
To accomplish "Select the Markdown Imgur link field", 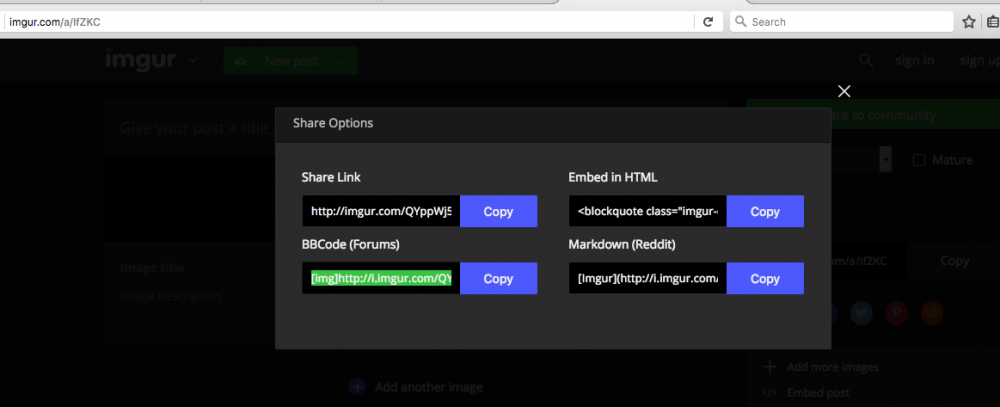I will coord(648,279).
